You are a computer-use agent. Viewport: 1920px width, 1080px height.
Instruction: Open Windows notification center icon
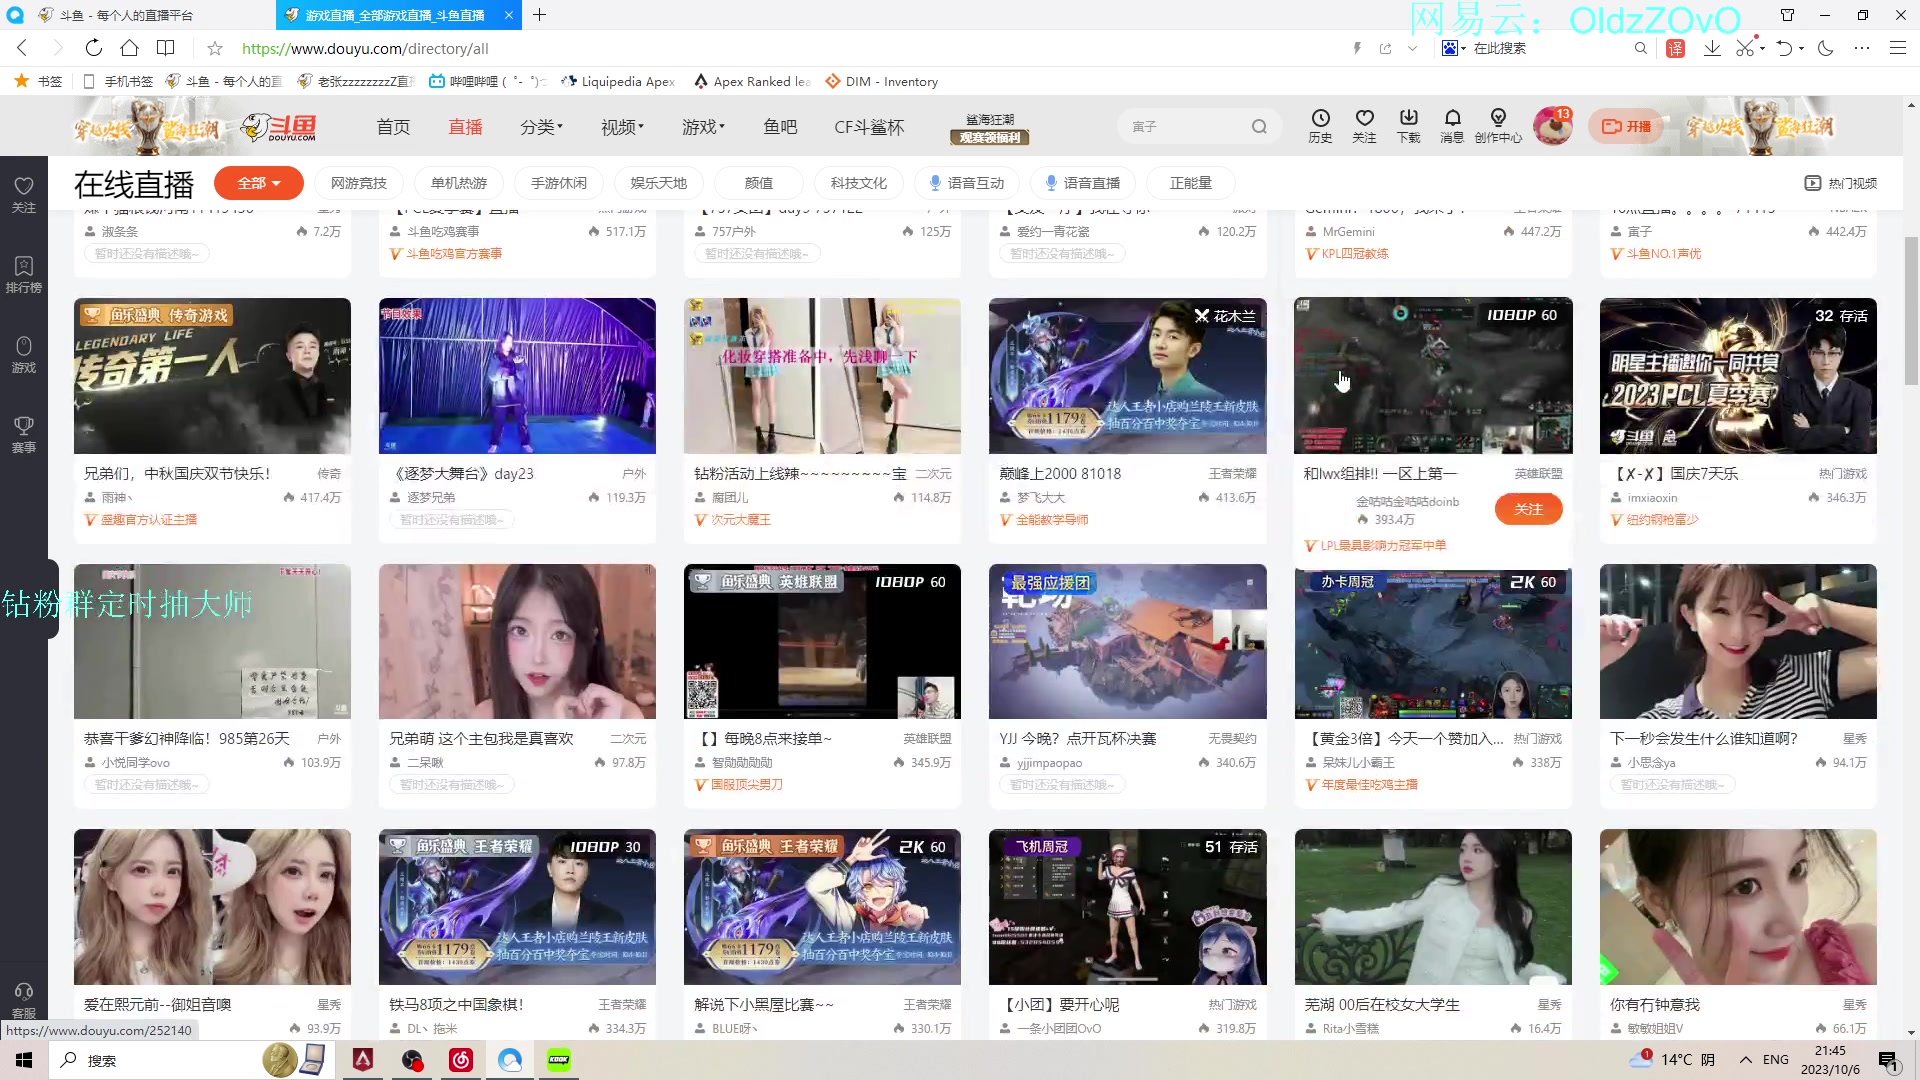point(1889,1061)
